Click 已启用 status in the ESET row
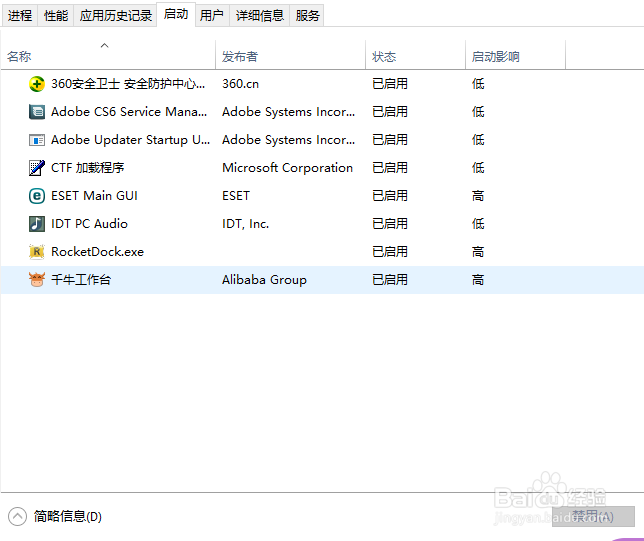Image resolution: width=644 pixels, height=541 pixels. [x=390, y=196]
